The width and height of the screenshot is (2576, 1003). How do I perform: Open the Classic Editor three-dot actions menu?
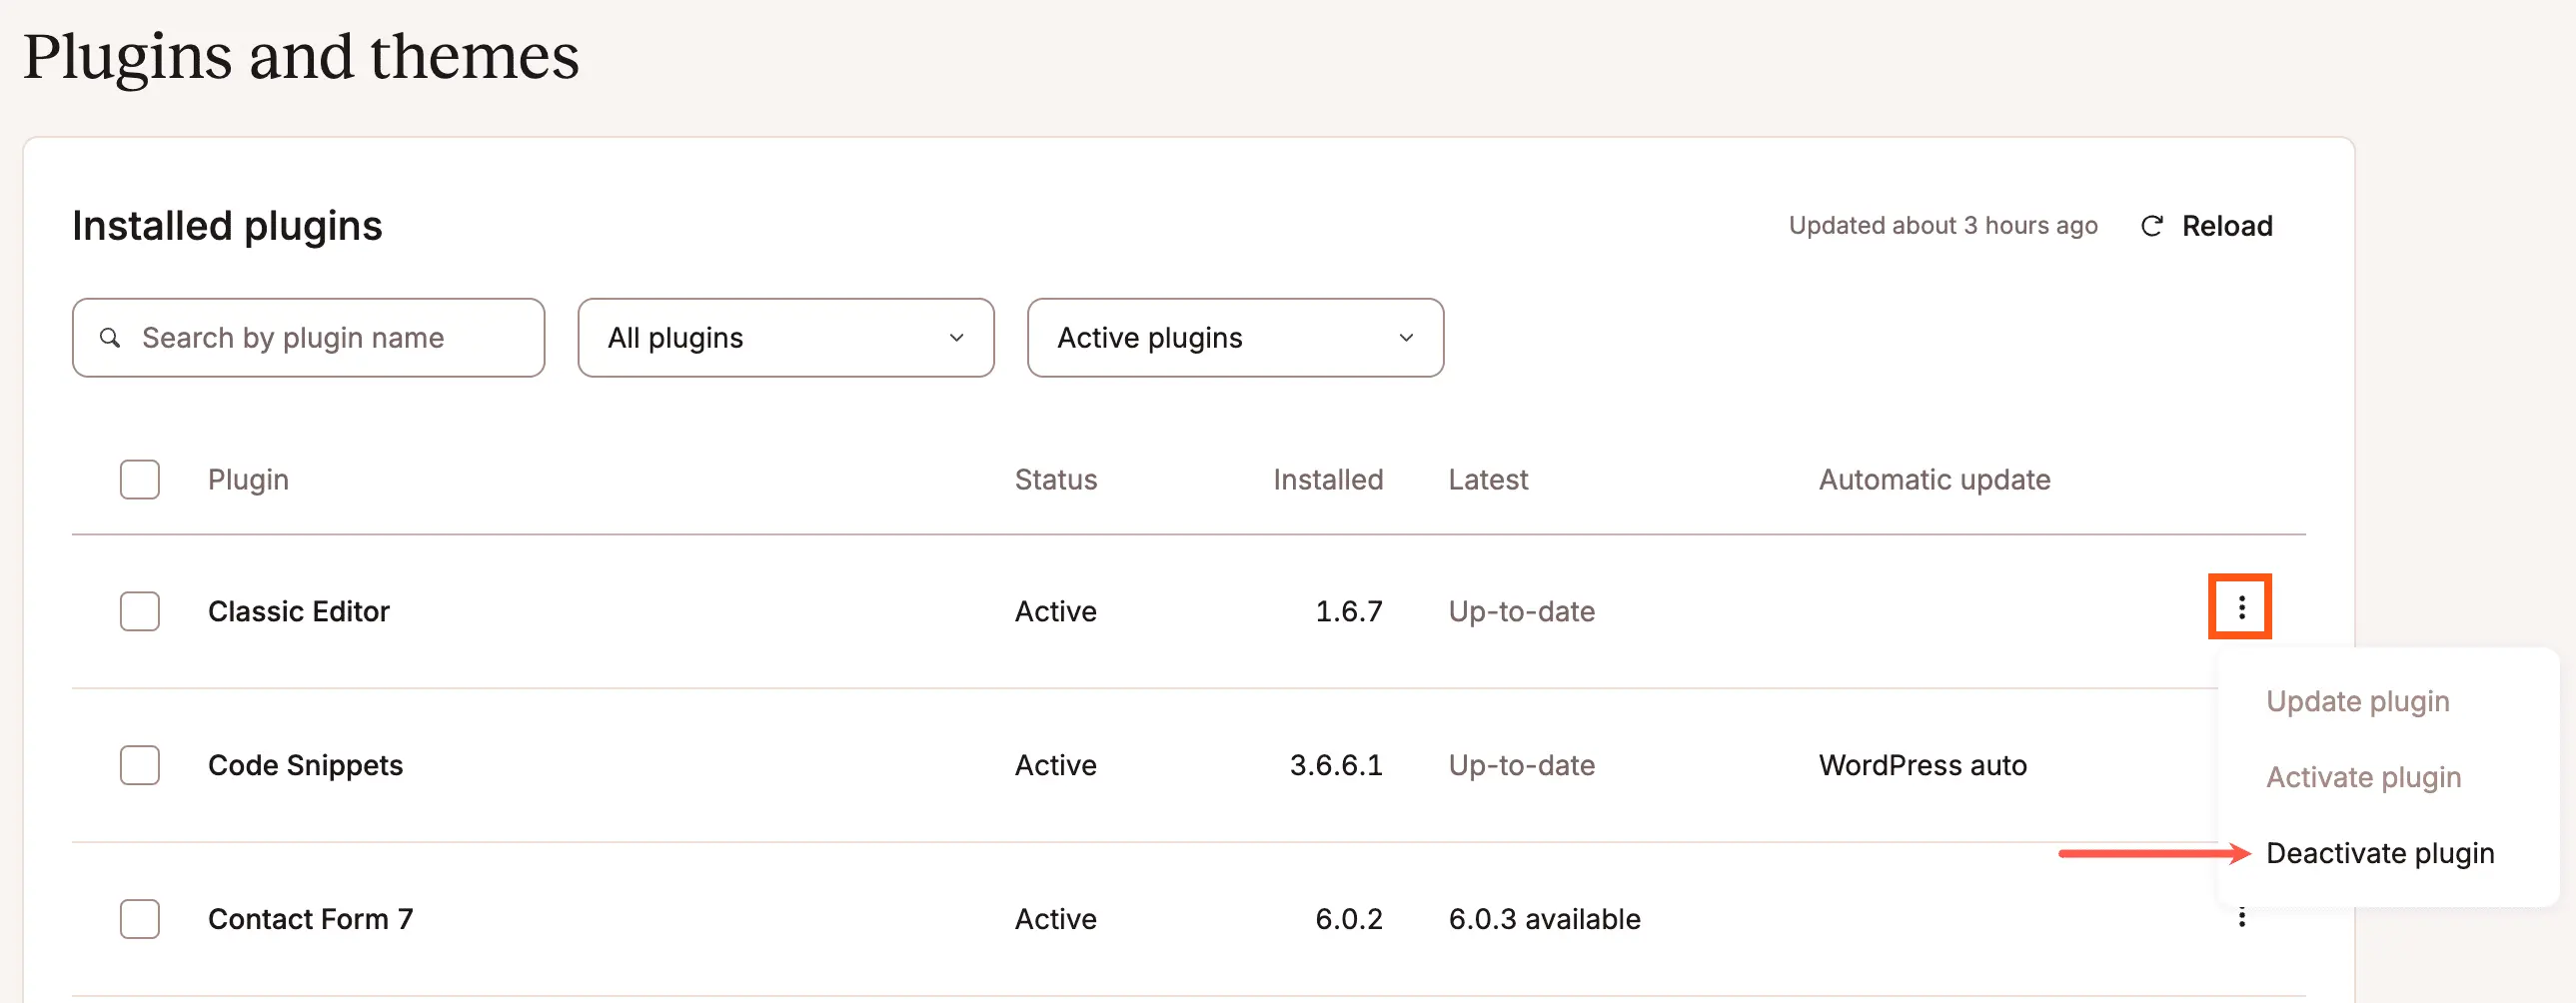(x=2241, y=607)
